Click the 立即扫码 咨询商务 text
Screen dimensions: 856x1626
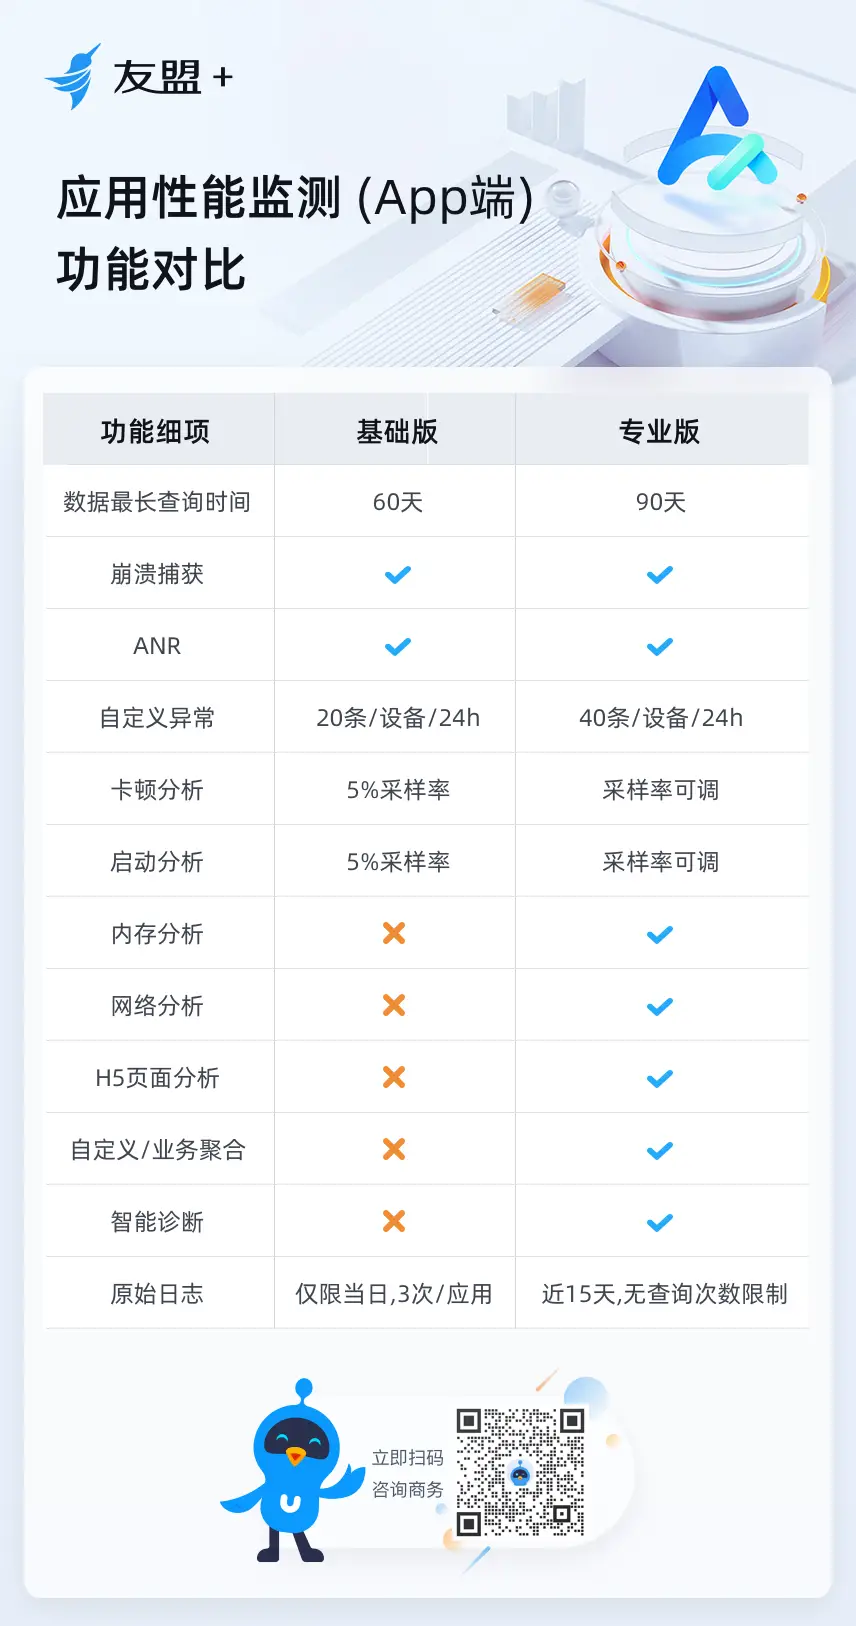coord(408,1474)
